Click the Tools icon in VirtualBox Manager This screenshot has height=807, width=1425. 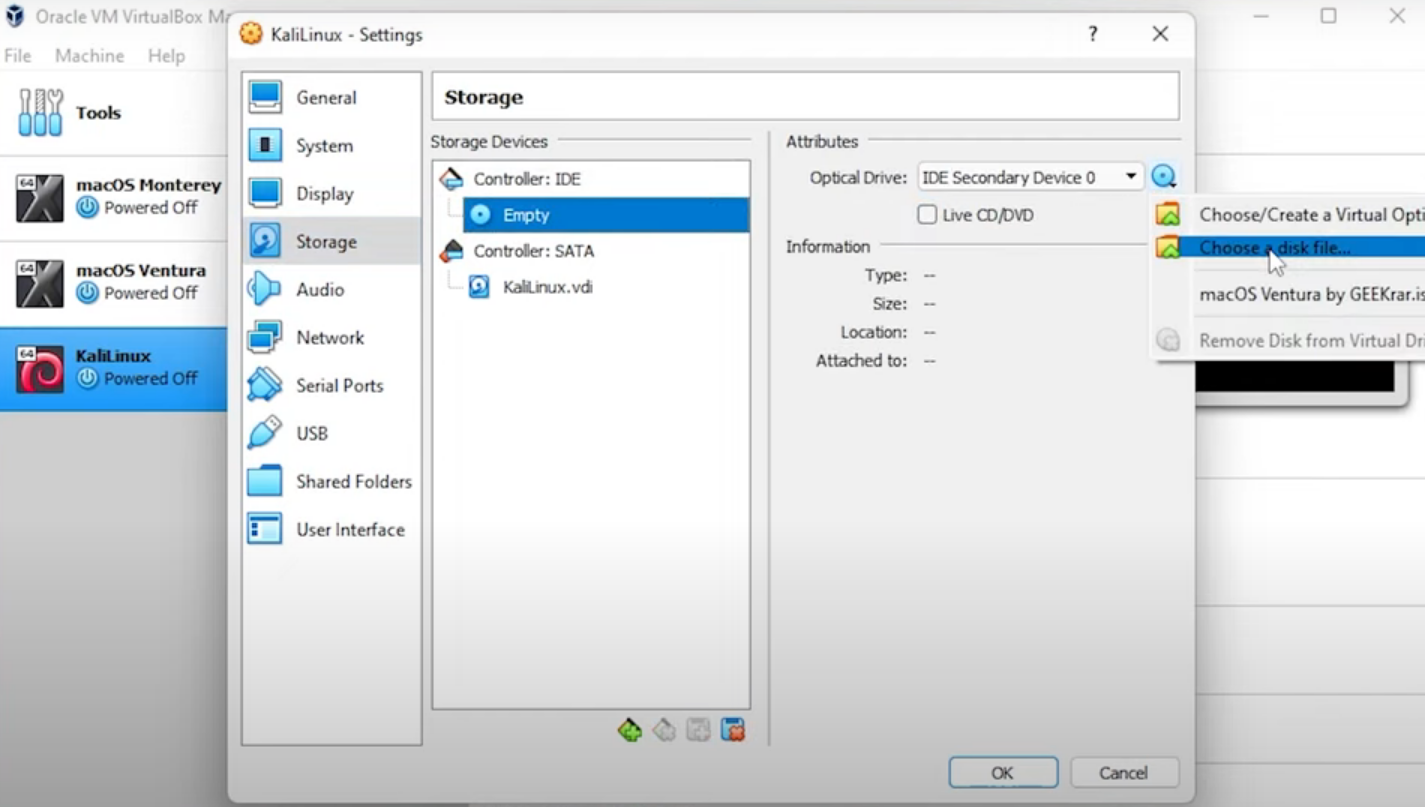[x=41, y=112]
